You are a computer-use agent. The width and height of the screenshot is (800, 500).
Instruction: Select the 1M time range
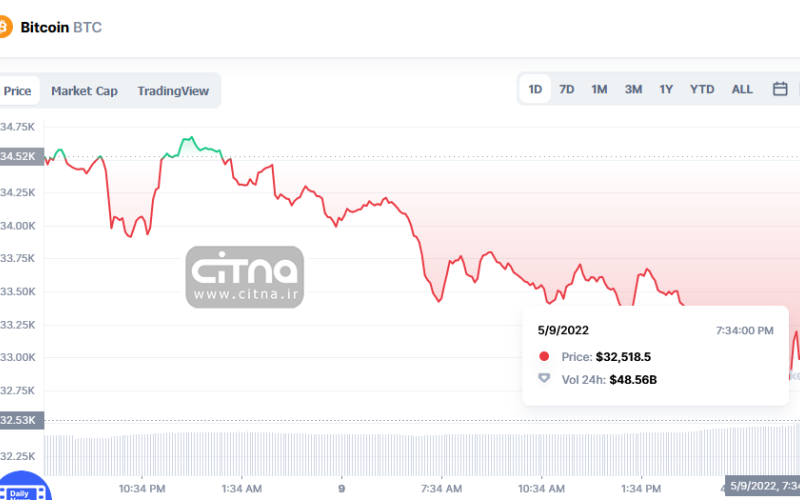click(x=599, y=89)
